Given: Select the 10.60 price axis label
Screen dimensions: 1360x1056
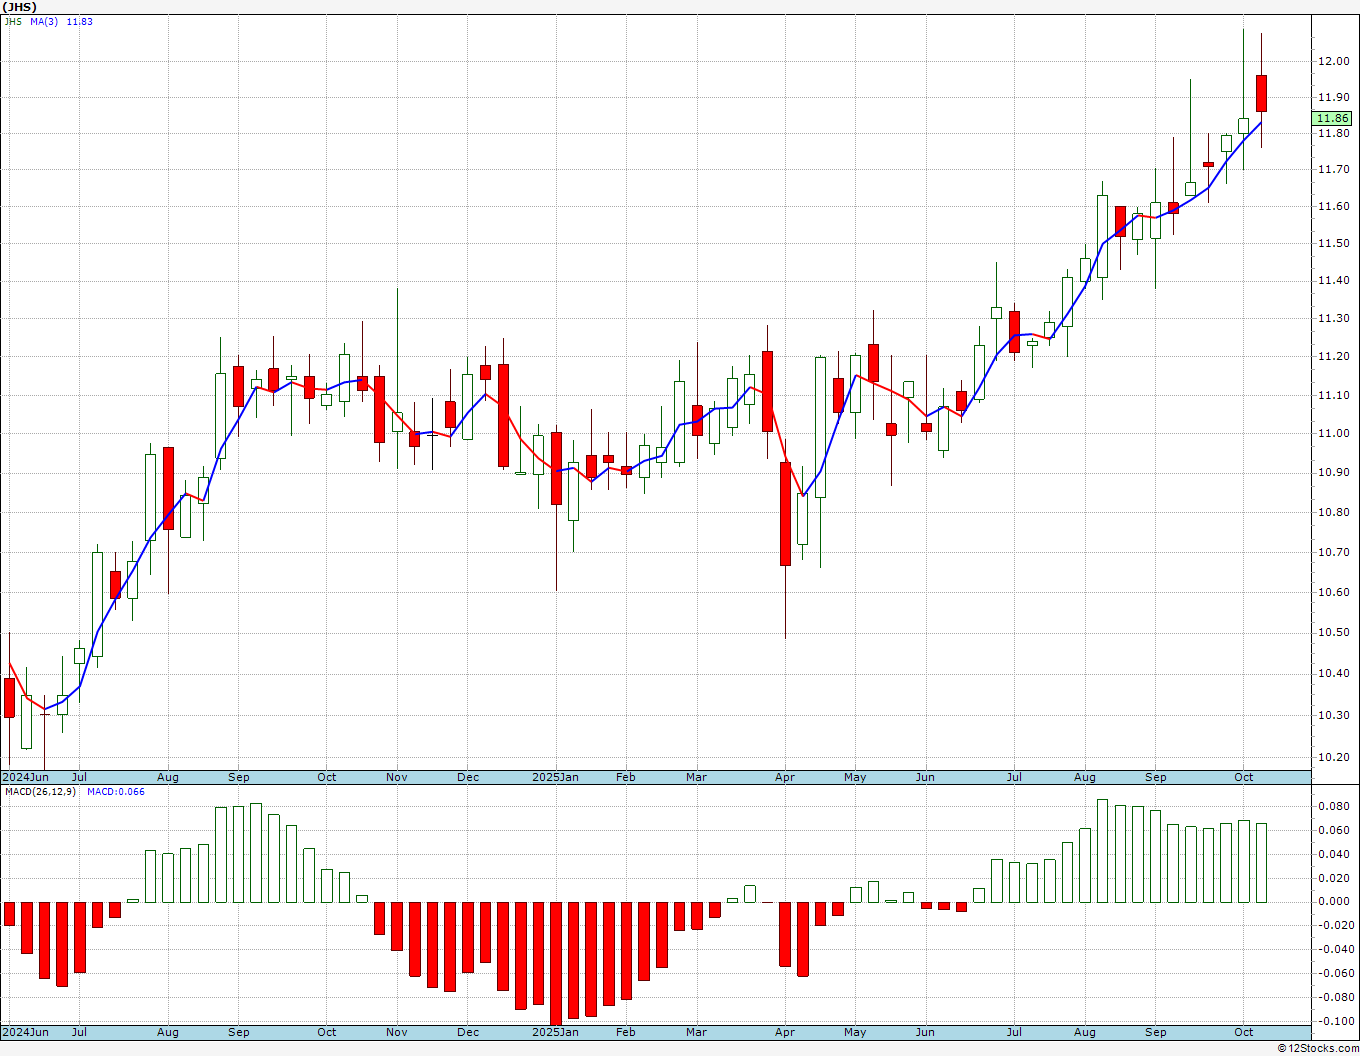Looking at the screenshot, I should coord(1334,592).
